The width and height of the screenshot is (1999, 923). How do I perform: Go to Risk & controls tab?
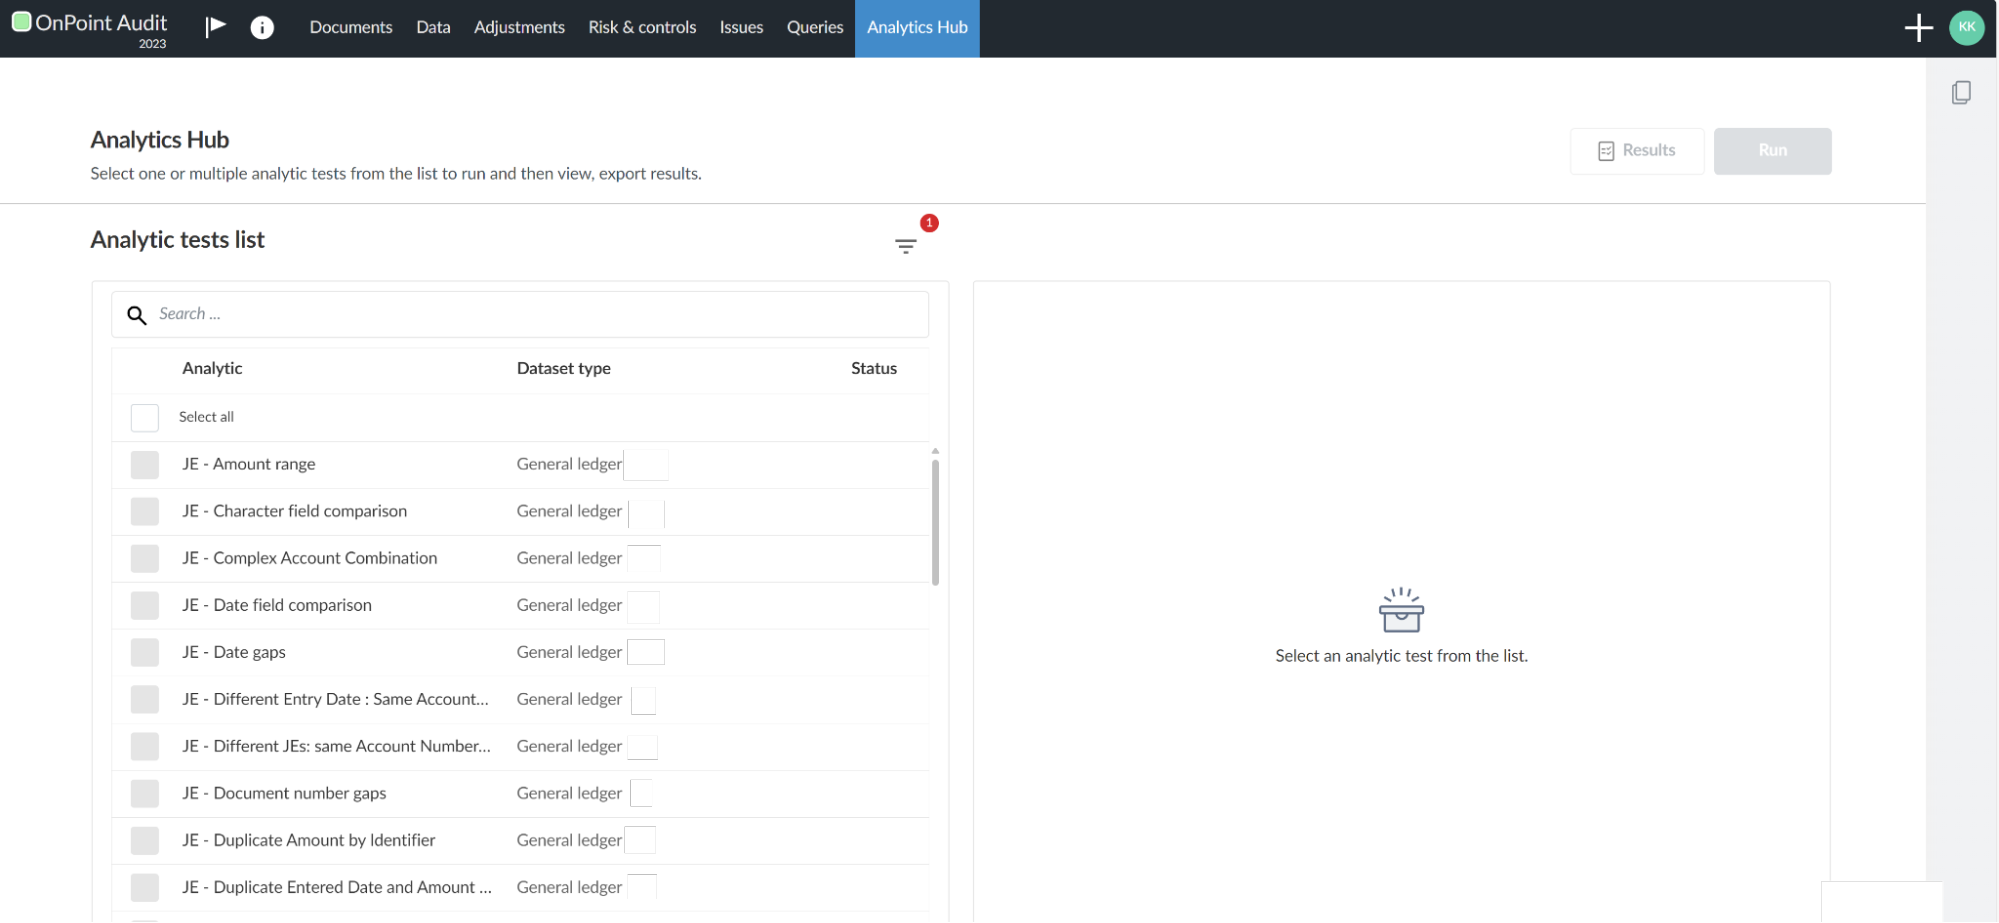[642, 28]
